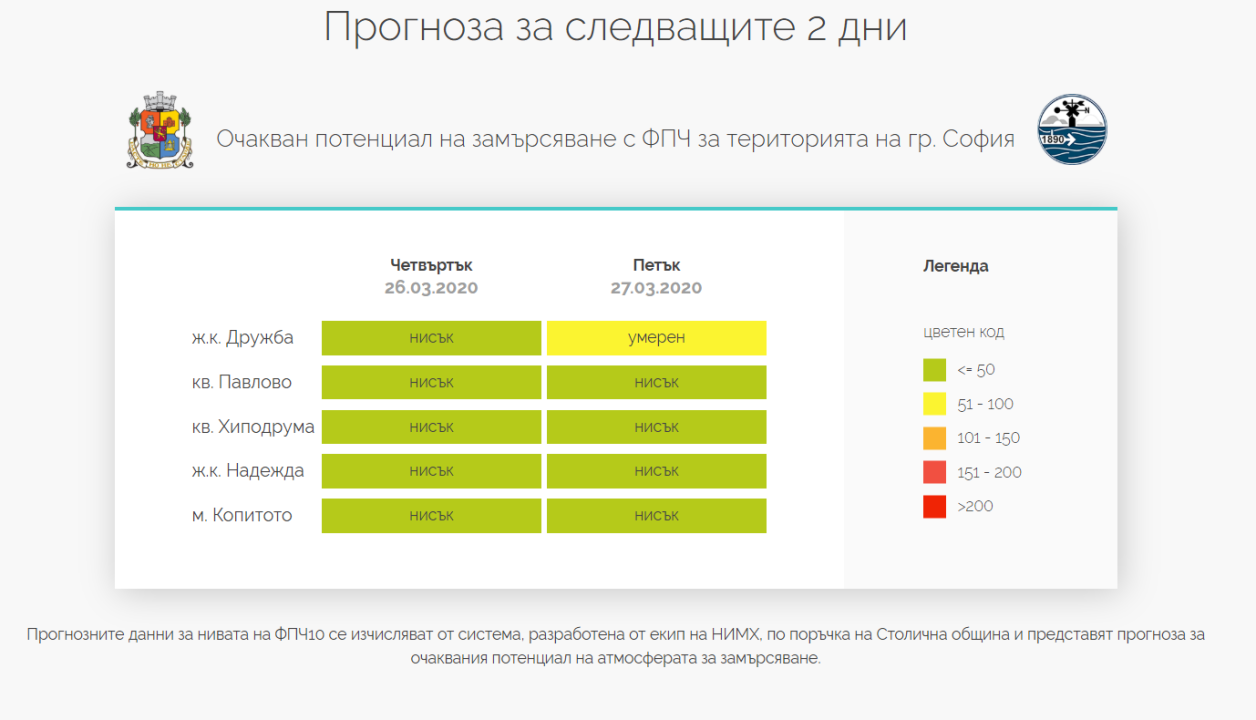Click Thursday's нисък cell for кв. Хиподрума

tap(431, 427)
